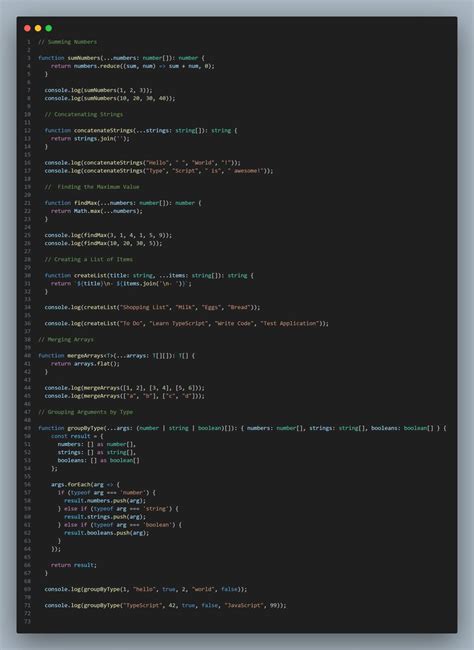Click the "// Summing Numbers" comment
This screenshot has height=650, width=474.
coord(68,42)
